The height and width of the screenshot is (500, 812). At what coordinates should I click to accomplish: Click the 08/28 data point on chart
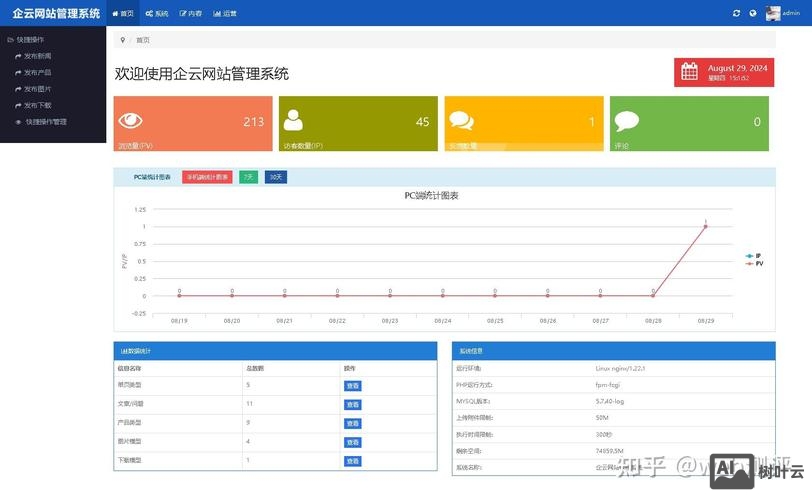pyautogui.click(x=653, y=296)
